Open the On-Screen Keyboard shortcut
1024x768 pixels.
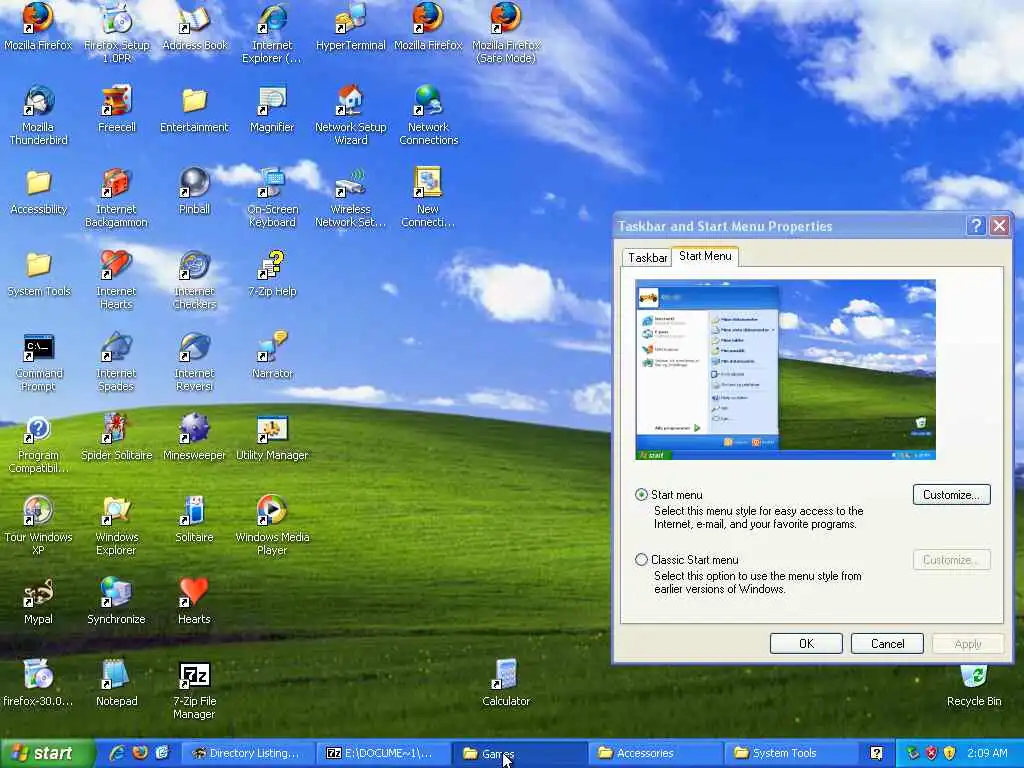(x=272, y=197)
